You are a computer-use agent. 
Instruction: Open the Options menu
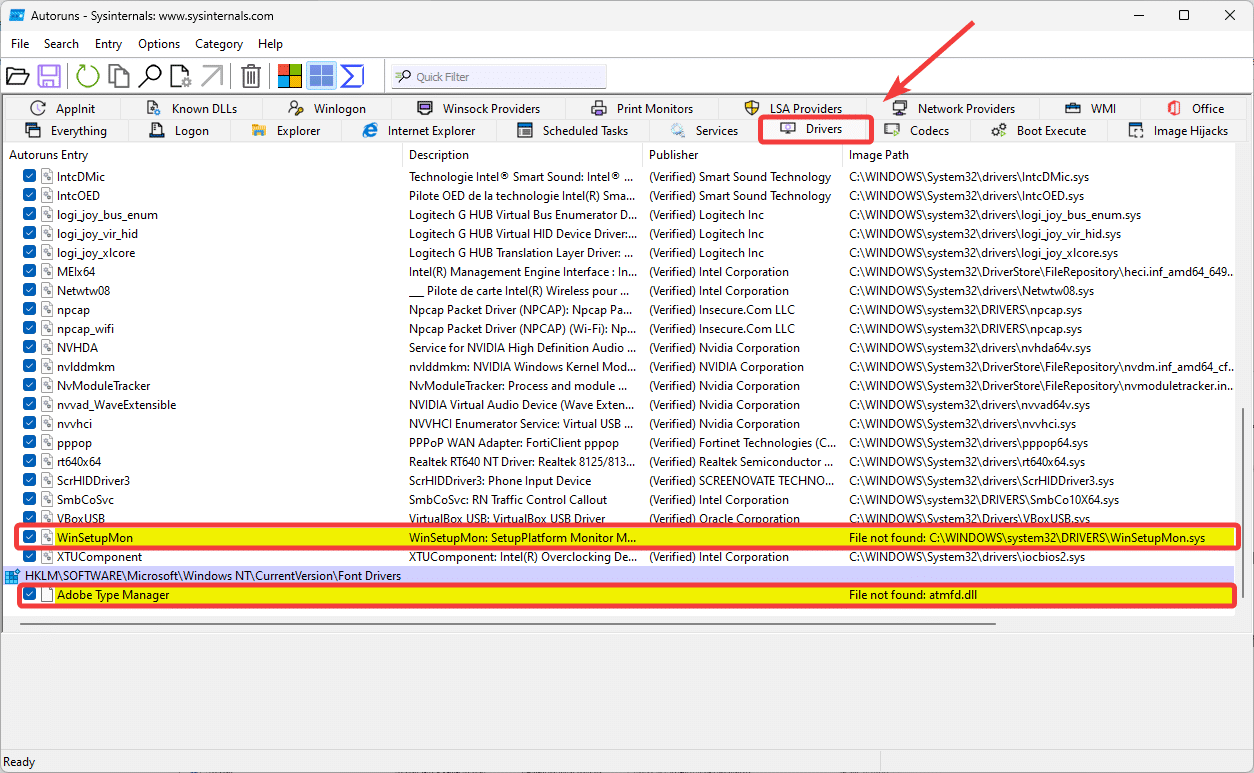(x=159, y=44)
